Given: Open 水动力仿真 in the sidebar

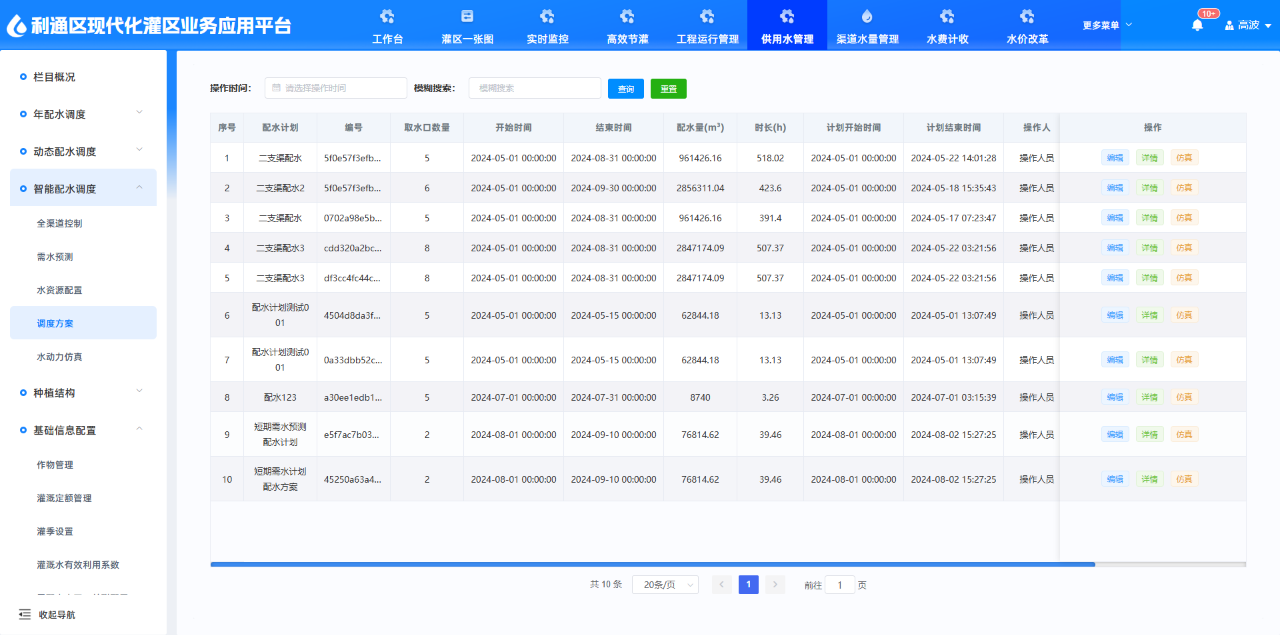Looking at the screenshot, I should coord(83,357).
